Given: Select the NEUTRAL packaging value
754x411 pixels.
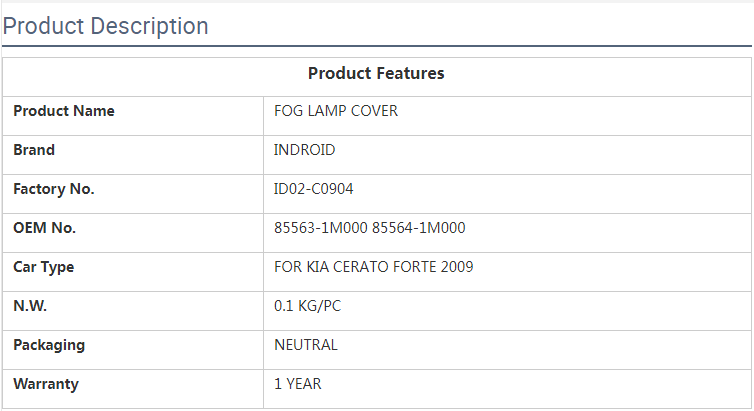Looking at the screenshot, I should [306, 345].
